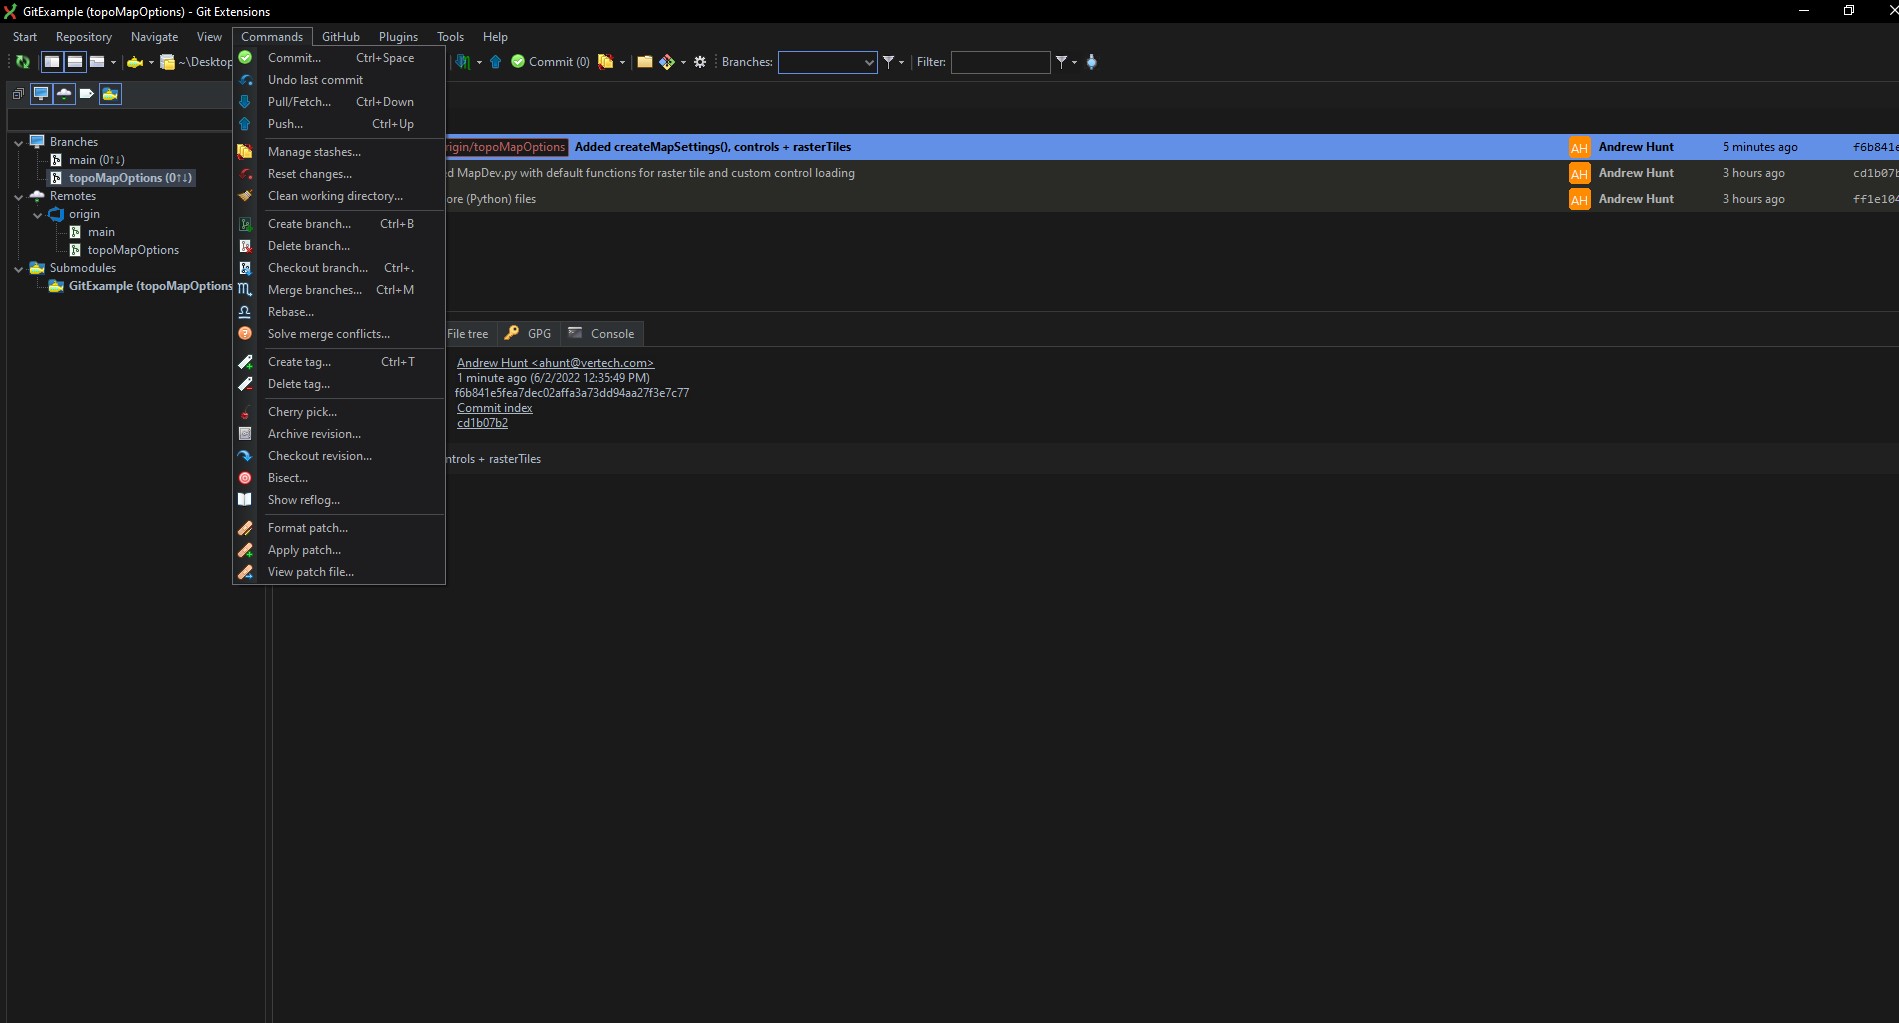Open the Navigate menu
The image size is (1899, 1023).
[154, 37]
